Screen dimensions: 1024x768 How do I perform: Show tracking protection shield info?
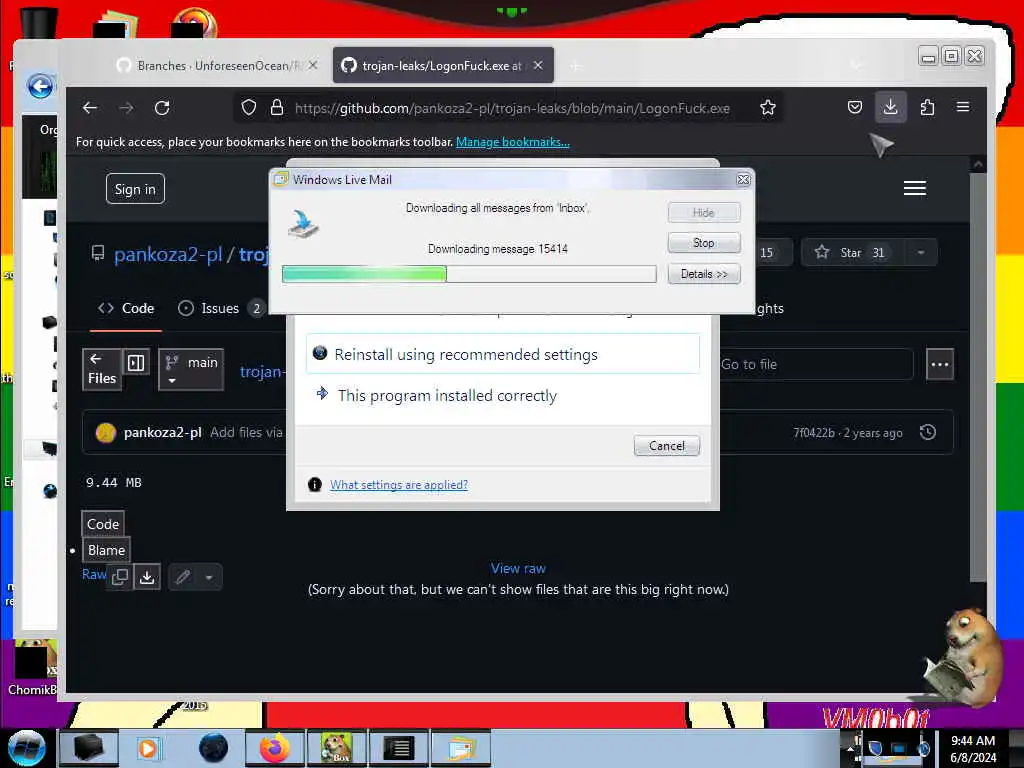point(249,108)
